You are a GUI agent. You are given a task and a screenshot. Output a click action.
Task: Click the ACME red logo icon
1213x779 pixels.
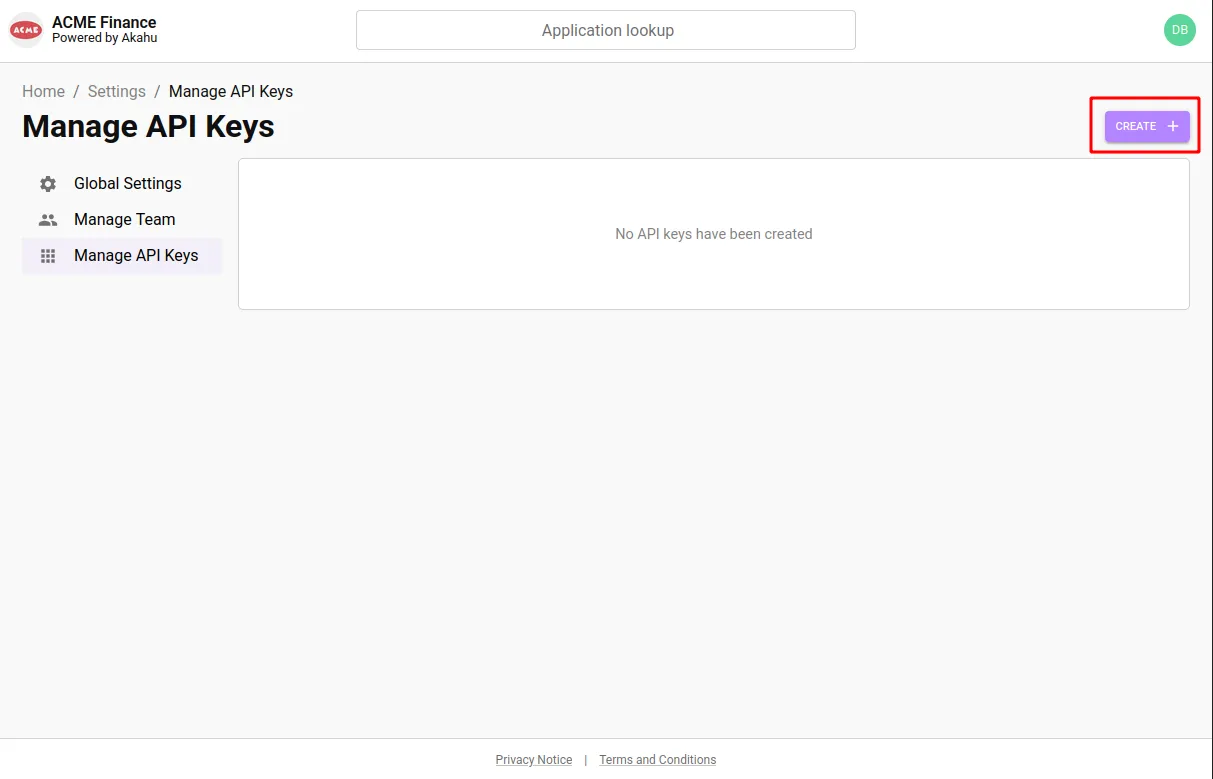coord(26,30)
